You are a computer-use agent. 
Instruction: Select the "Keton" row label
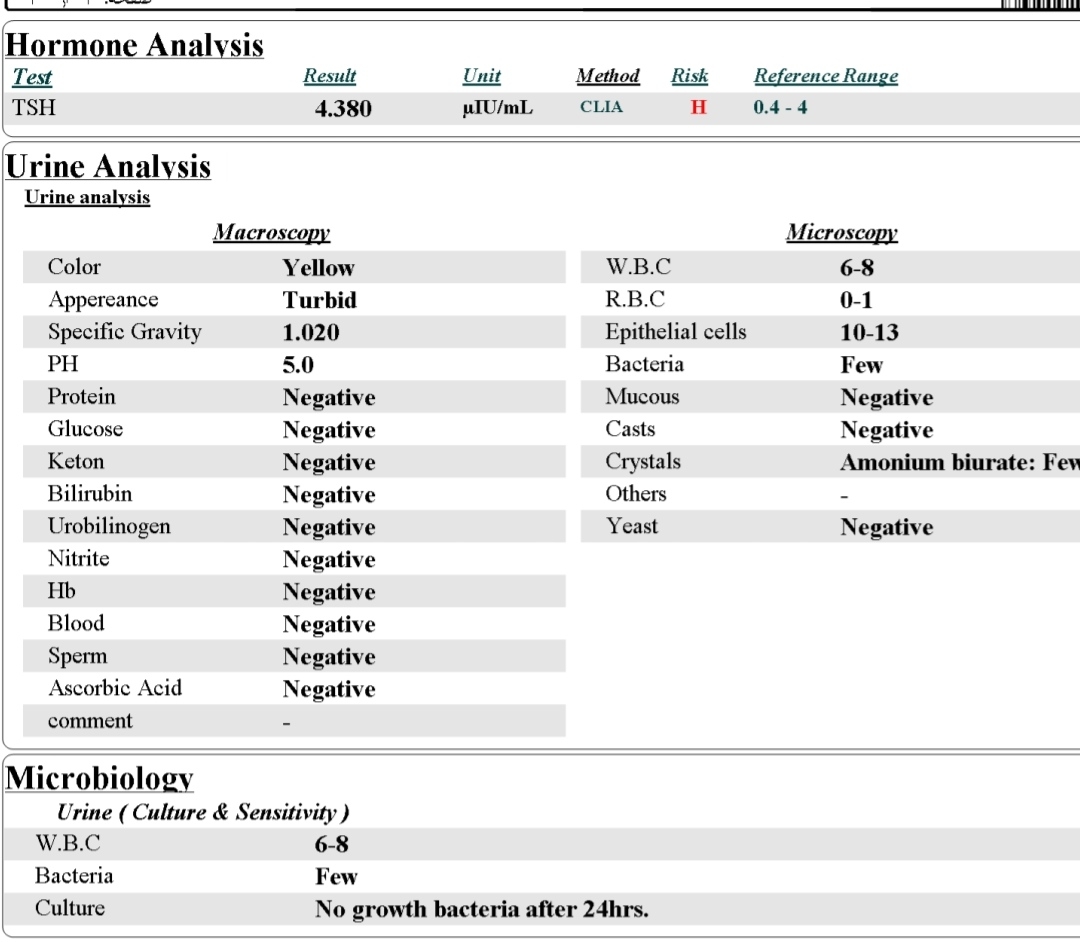pyautogui.click(x=76, y=462)
